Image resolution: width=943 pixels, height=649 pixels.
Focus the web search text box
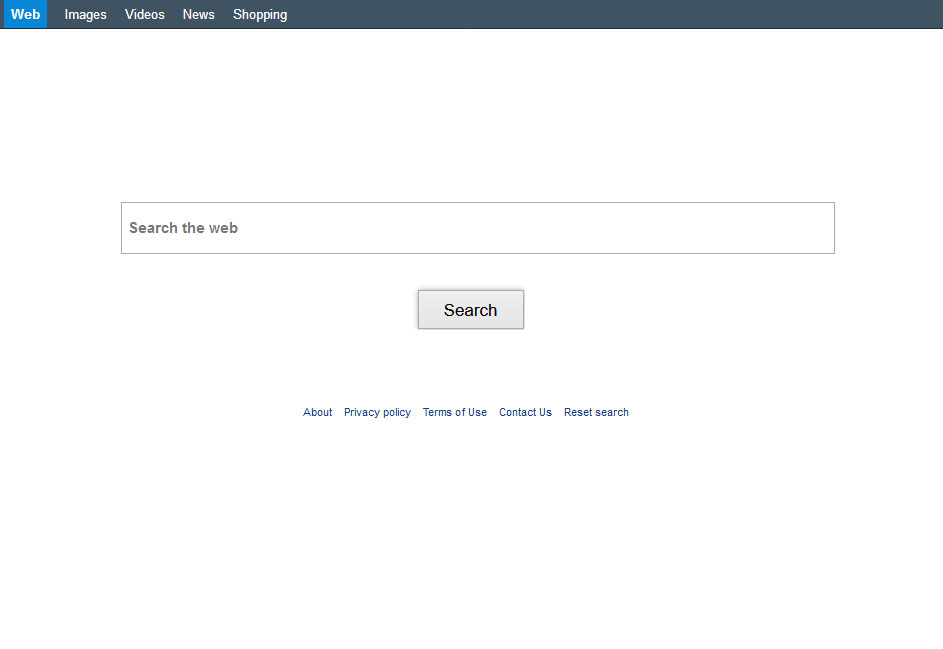[477, 228]
